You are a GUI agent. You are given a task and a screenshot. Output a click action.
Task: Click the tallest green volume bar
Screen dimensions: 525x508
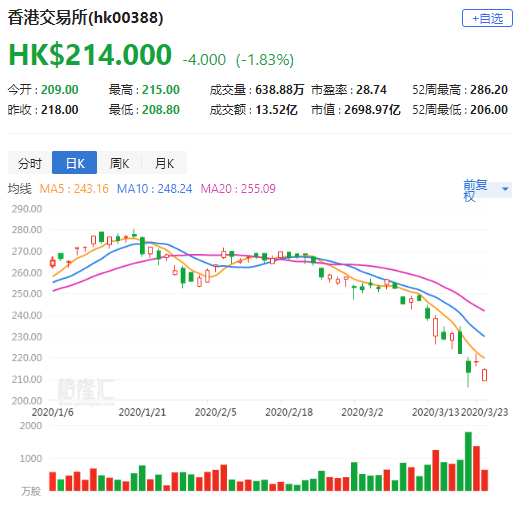point(468,461)
